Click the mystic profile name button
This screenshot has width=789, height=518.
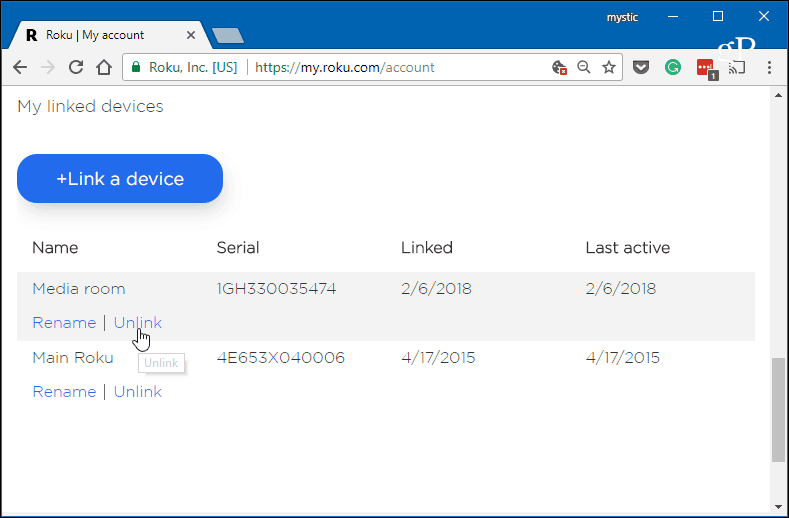click(x=622, y=17)
